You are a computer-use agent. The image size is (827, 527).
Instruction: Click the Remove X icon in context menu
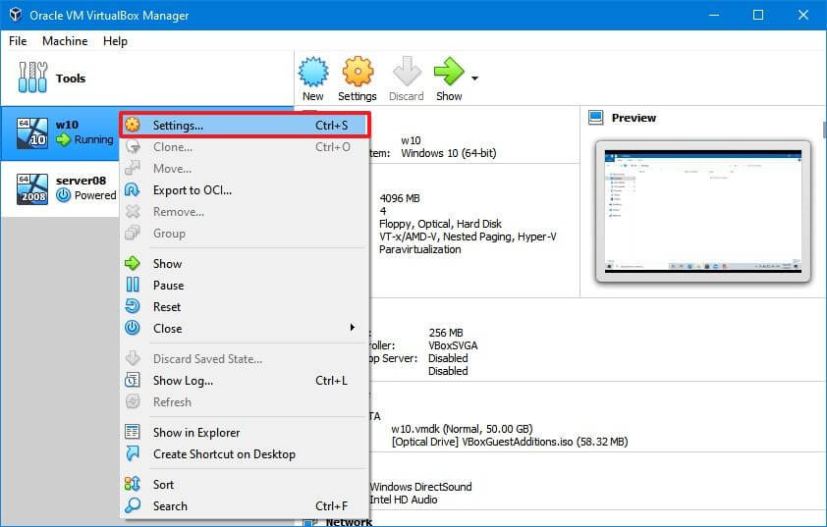(132, 212)
